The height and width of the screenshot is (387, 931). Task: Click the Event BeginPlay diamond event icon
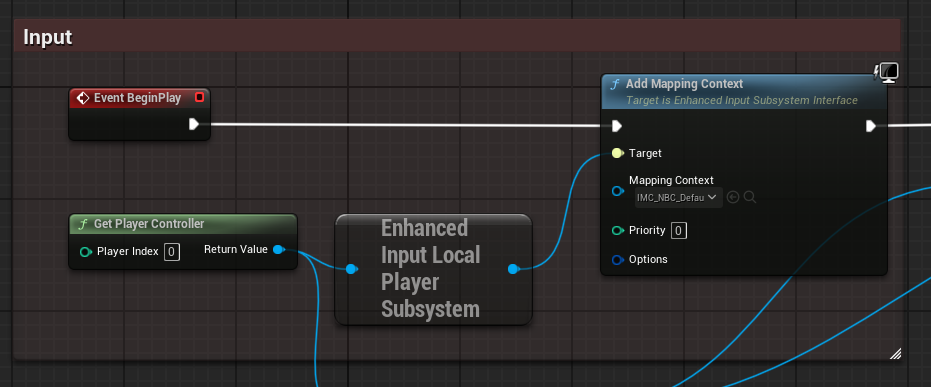click(83, 98)
